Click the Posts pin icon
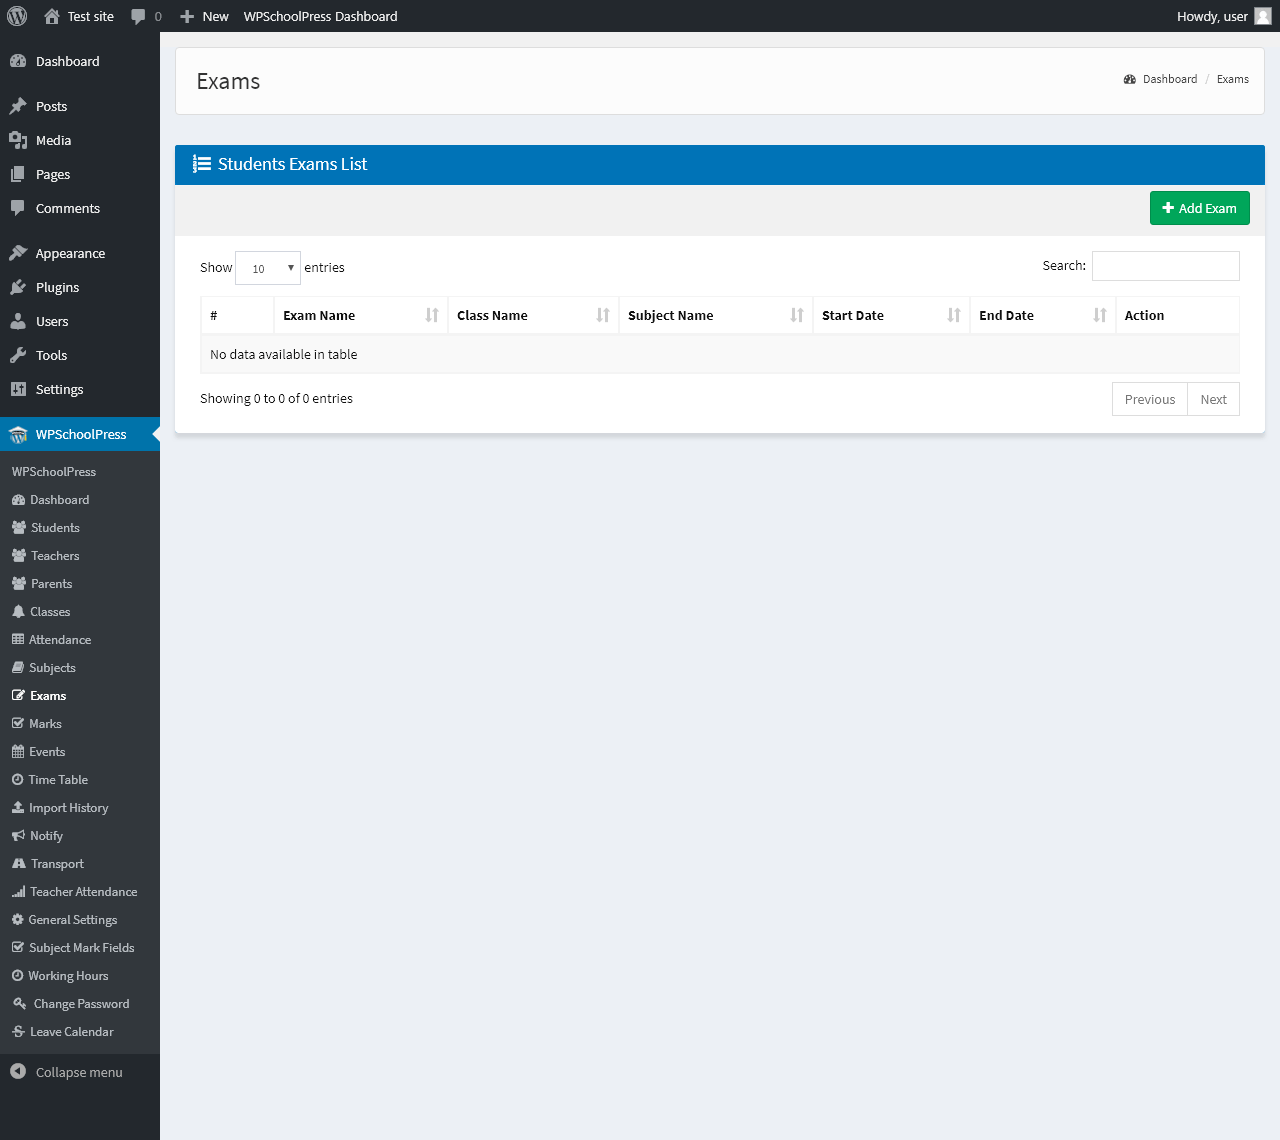The width and height of the screenshot is (1280, 1140). pyautogui.click(x=18, y=106)
